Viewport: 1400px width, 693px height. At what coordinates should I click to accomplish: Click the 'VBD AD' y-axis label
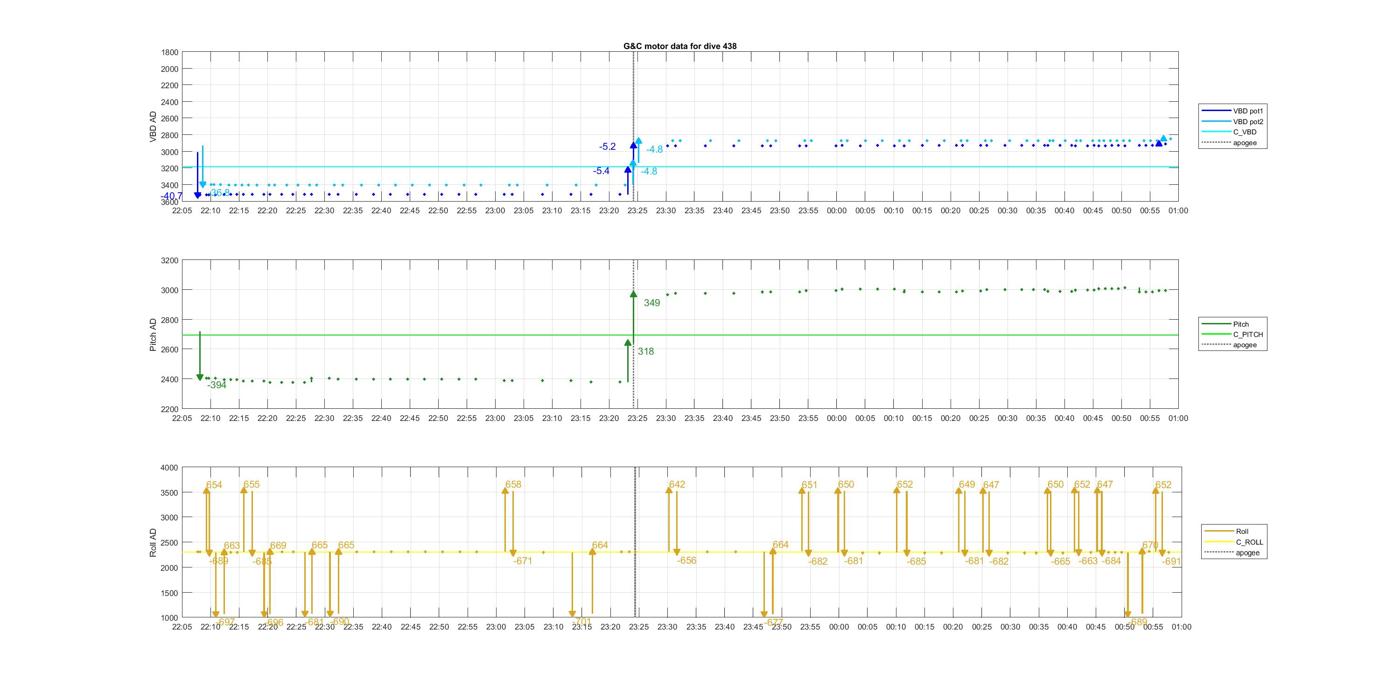point(153,127)
